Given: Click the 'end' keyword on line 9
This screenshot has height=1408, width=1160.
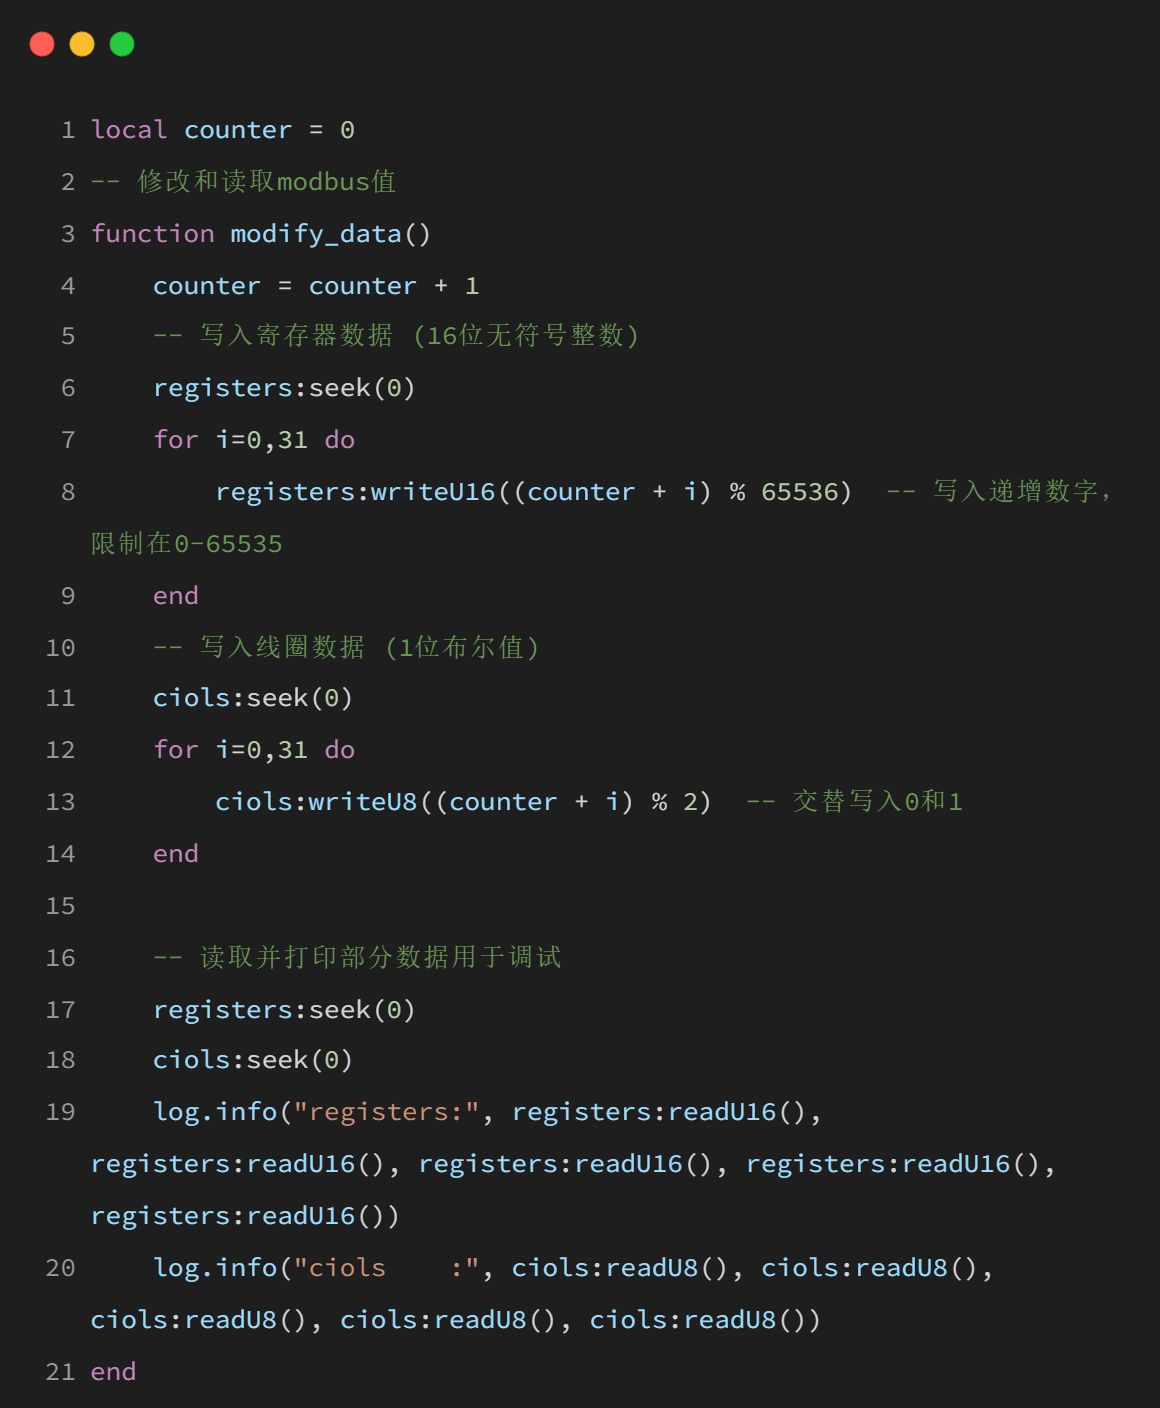Looking at the screenshot, I should pyautogui.click(x=176, y=596).
